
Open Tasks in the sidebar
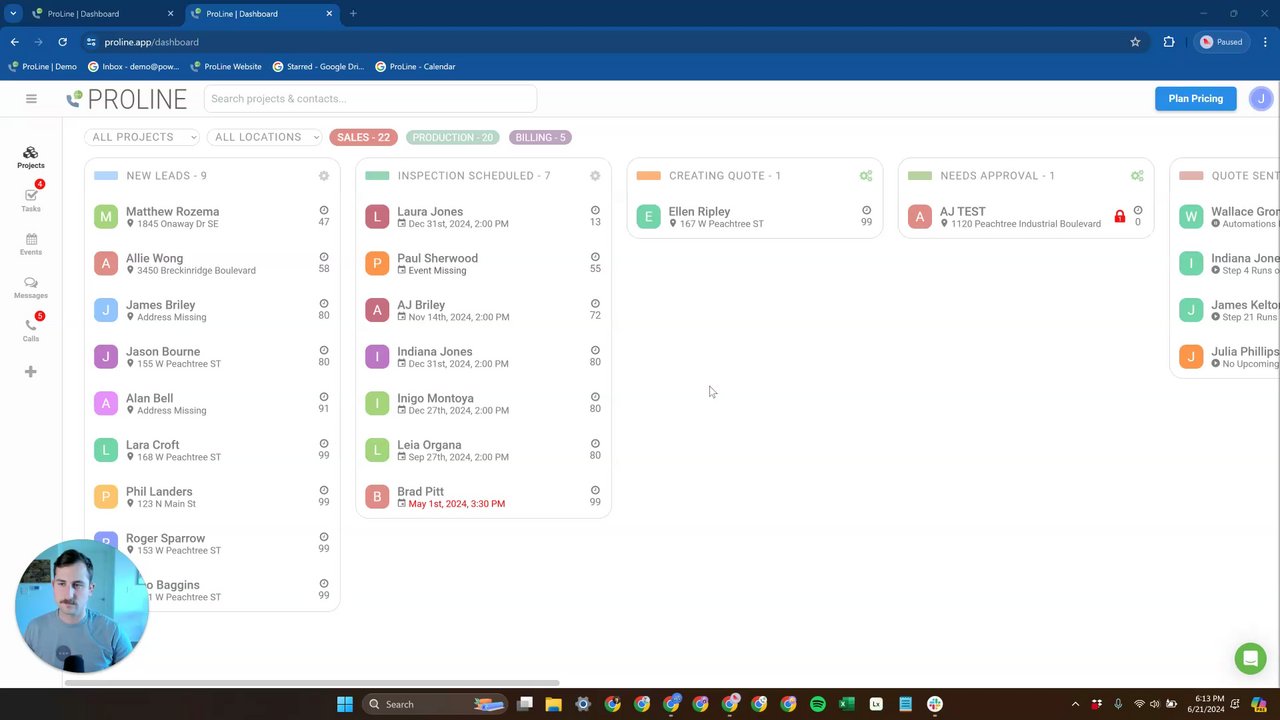coord(31,200)
